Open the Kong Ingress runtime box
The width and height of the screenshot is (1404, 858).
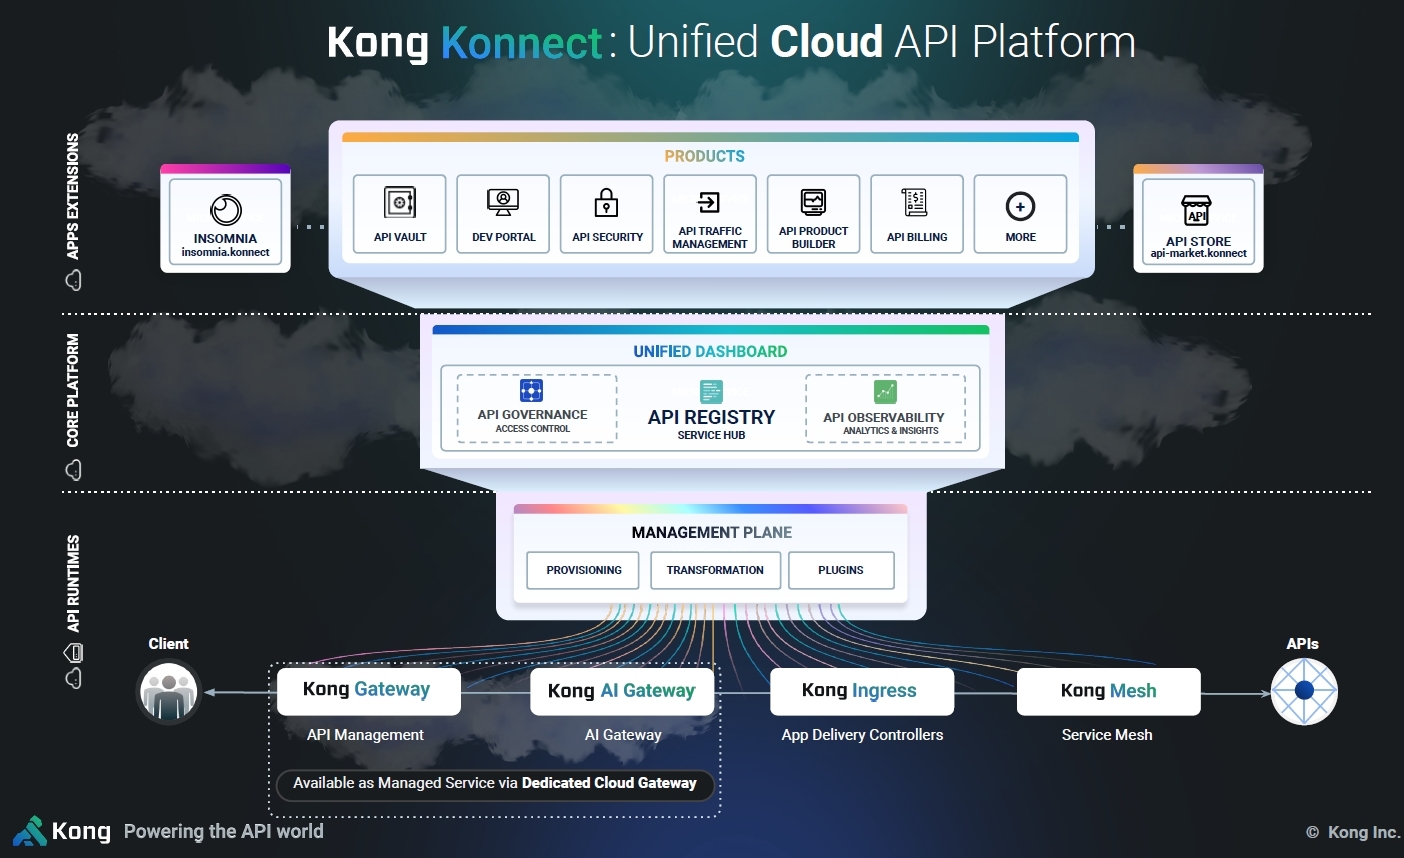[862, 691]
